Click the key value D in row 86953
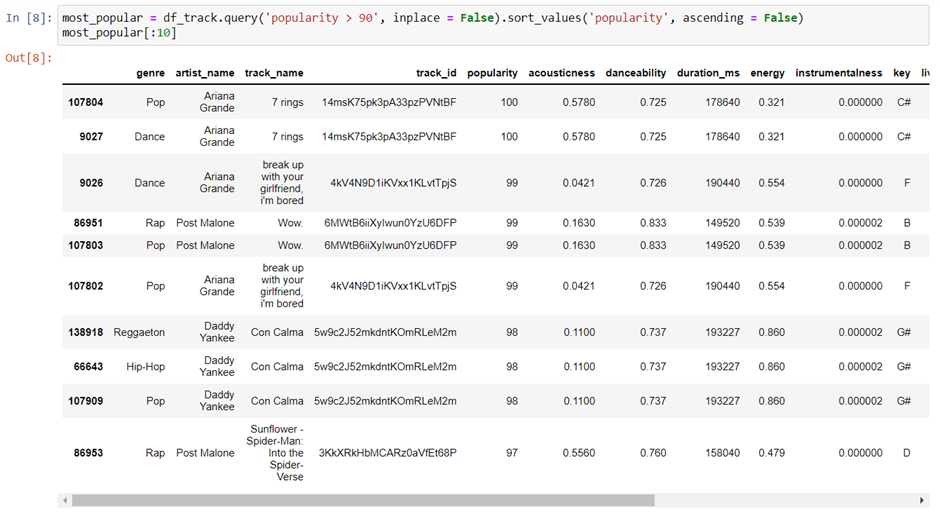The width and height of the screenshot is (940, 514). (906, 453)
